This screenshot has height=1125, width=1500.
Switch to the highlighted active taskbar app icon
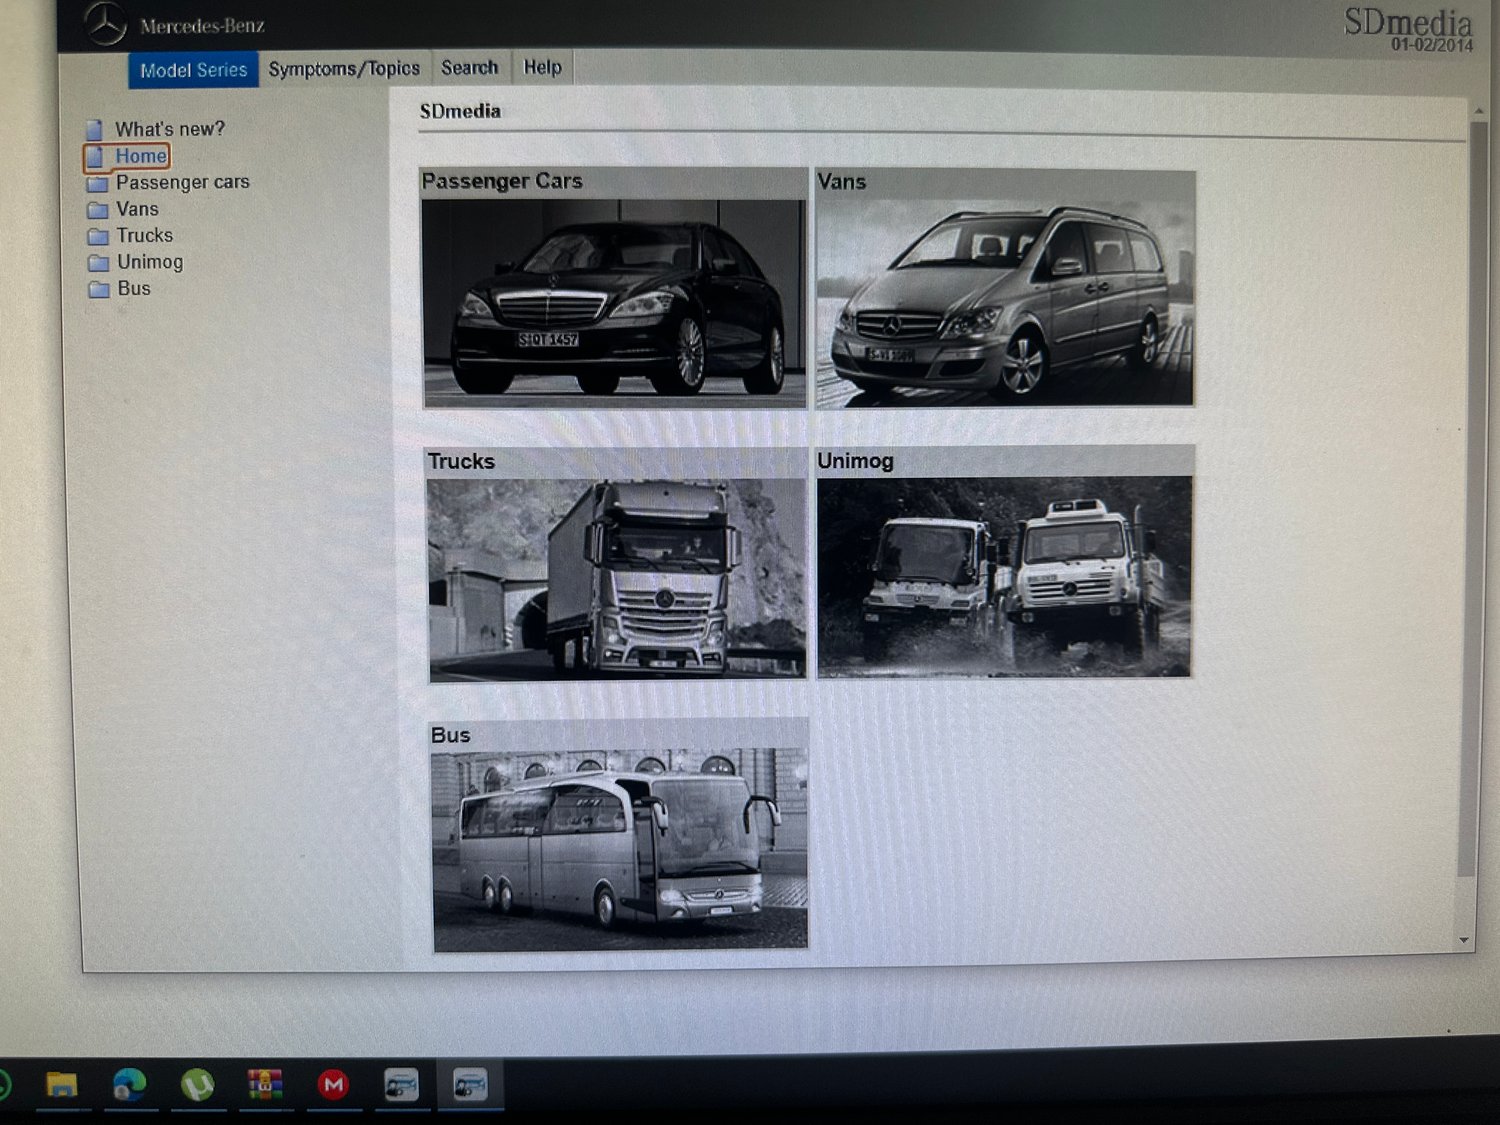tap(470, 1085)
